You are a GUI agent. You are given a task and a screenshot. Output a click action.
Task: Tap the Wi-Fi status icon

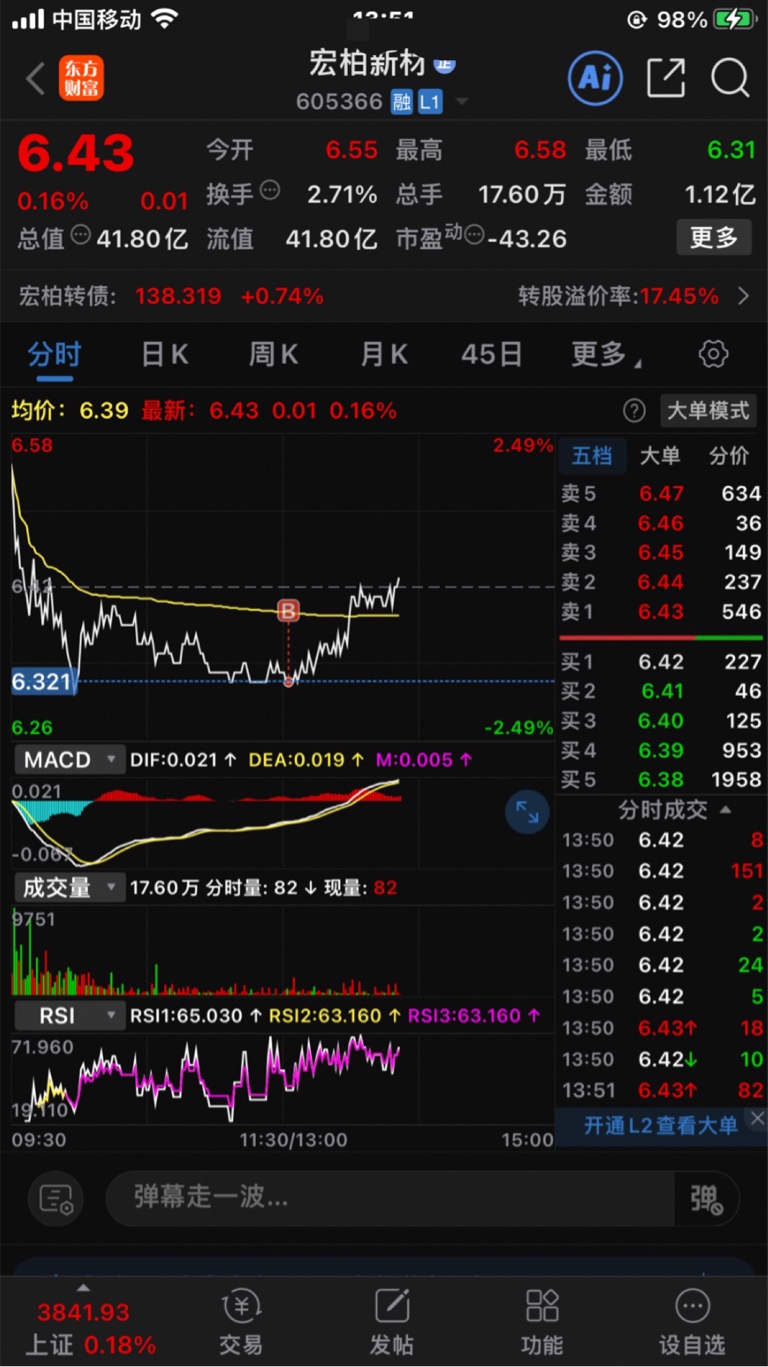(x=165, y=19)
